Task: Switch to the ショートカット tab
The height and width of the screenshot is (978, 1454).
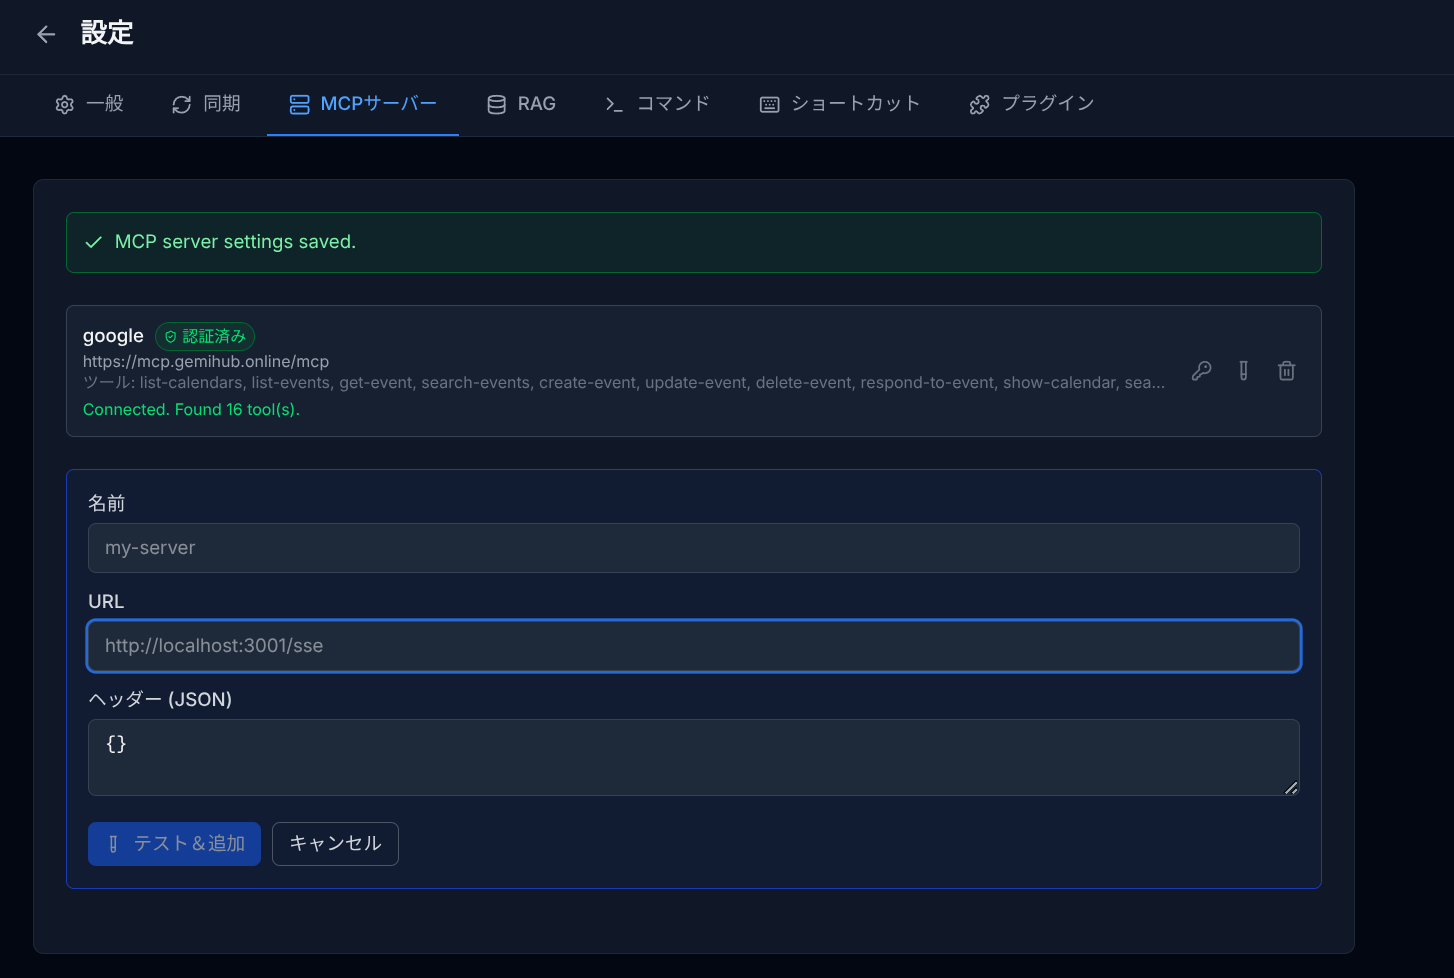Action: [x=839, y=104]
